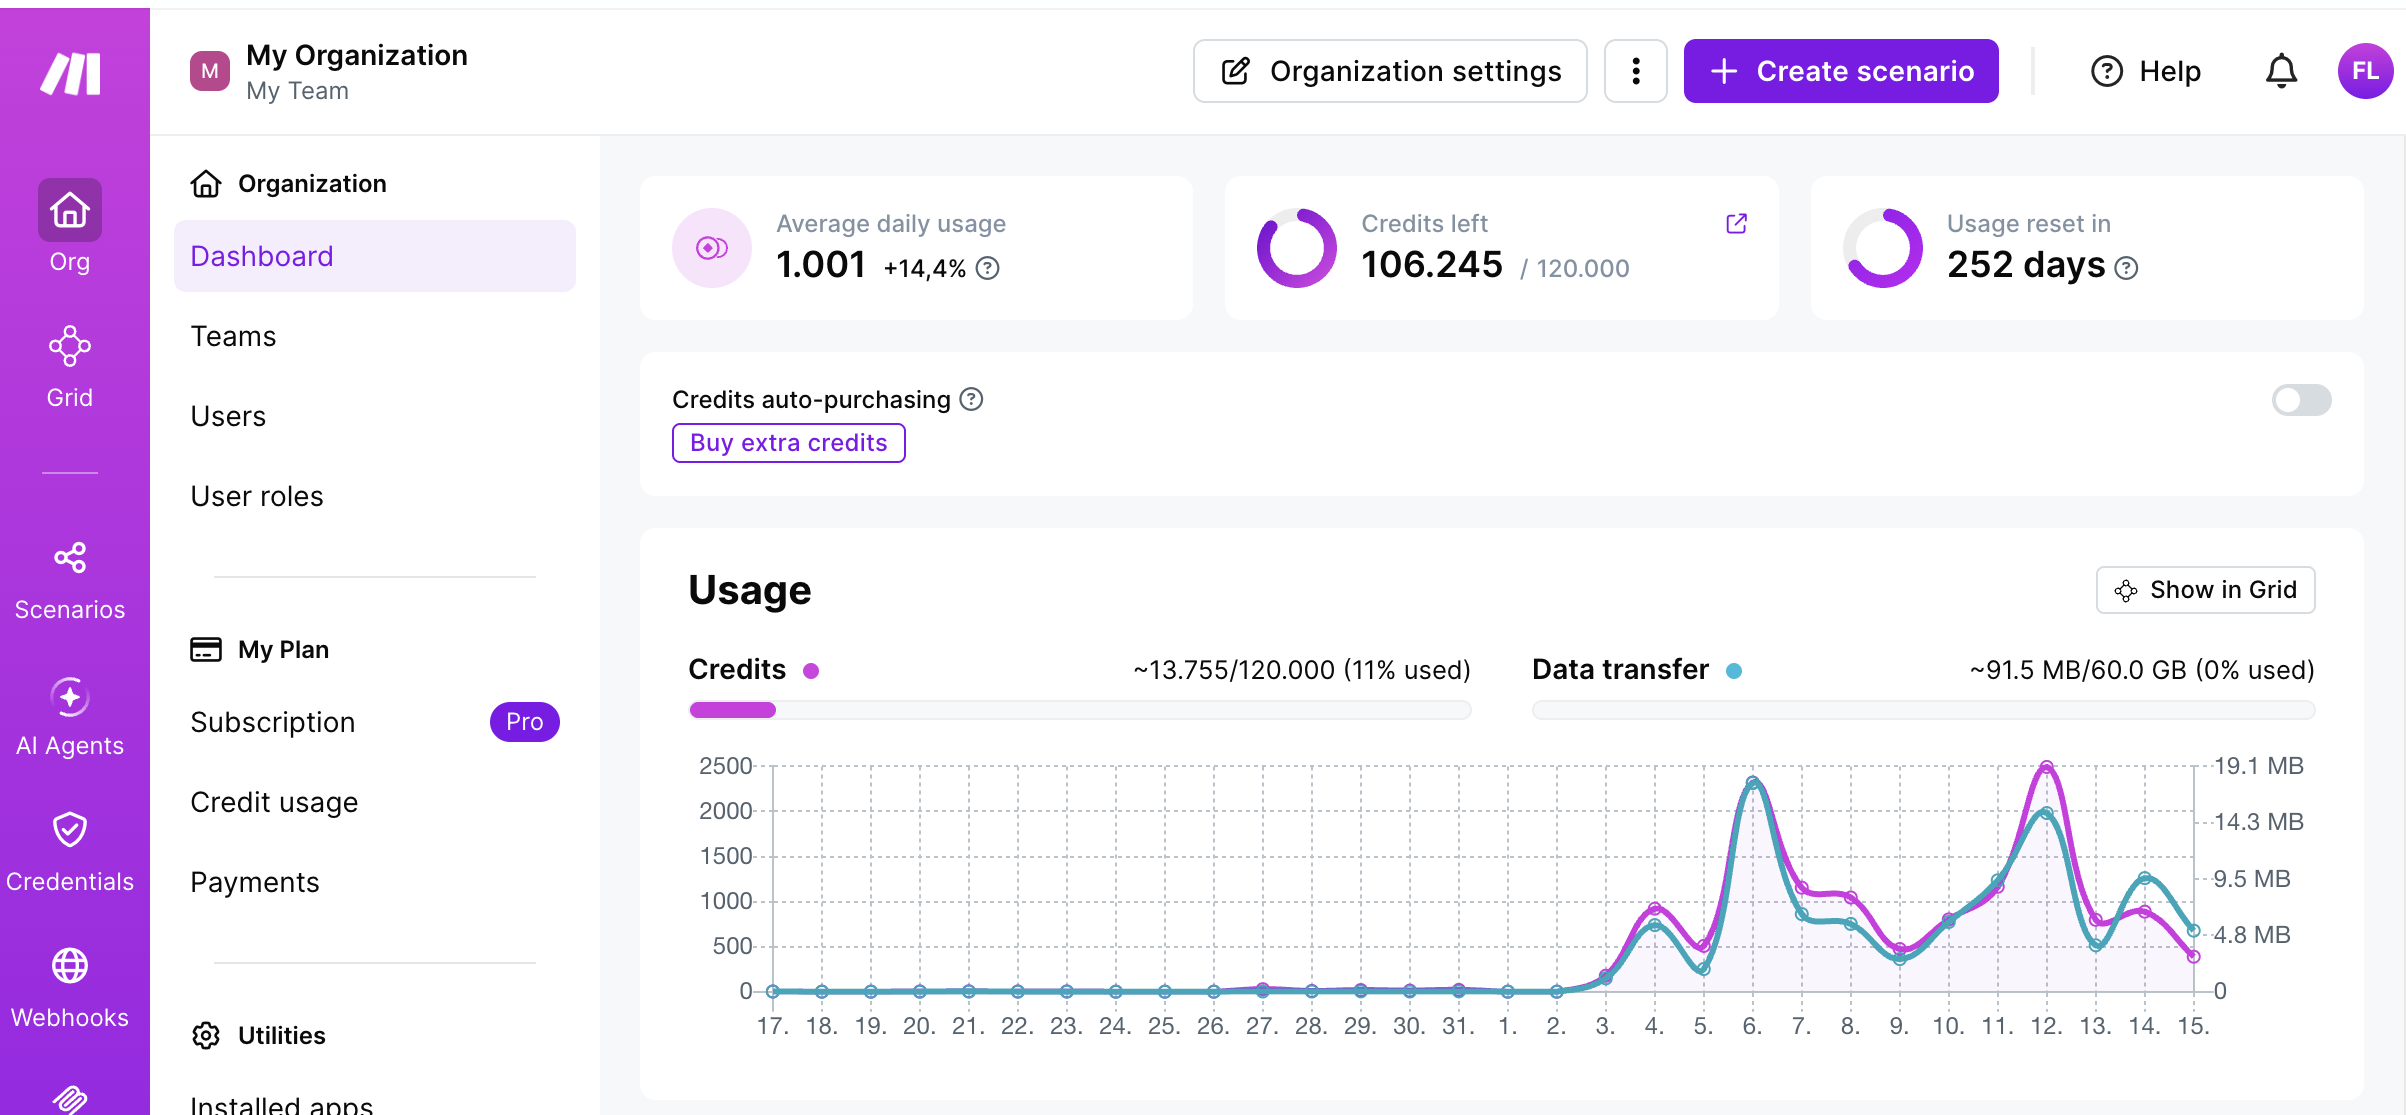Screen dimensions: 2406x1115
Task: Click Buy extra credits button
Action: [x=789, y=443]
